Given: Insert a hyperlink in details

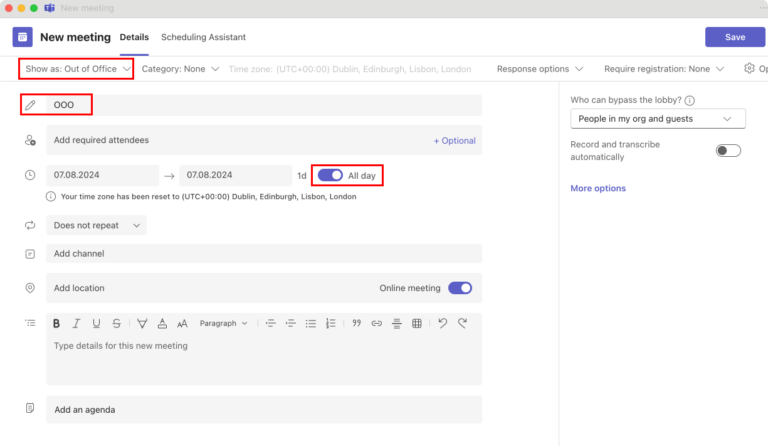Looking at the screenshot, I should (377, 323).
